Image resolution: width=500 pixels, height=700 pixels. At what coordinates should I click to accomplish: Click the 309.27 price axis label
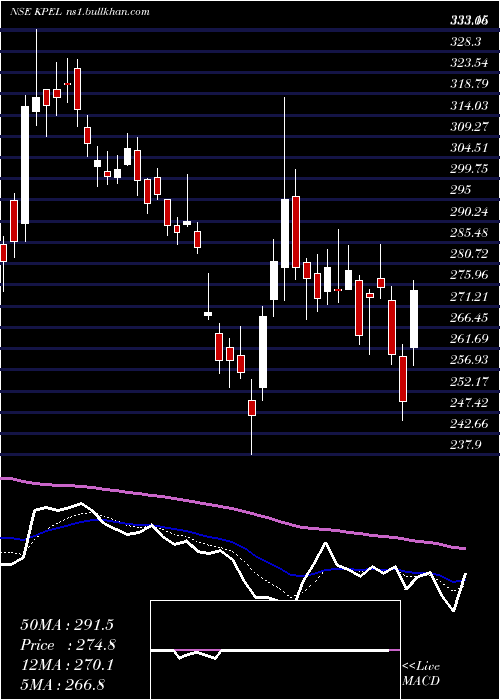[x=469, y=127]
